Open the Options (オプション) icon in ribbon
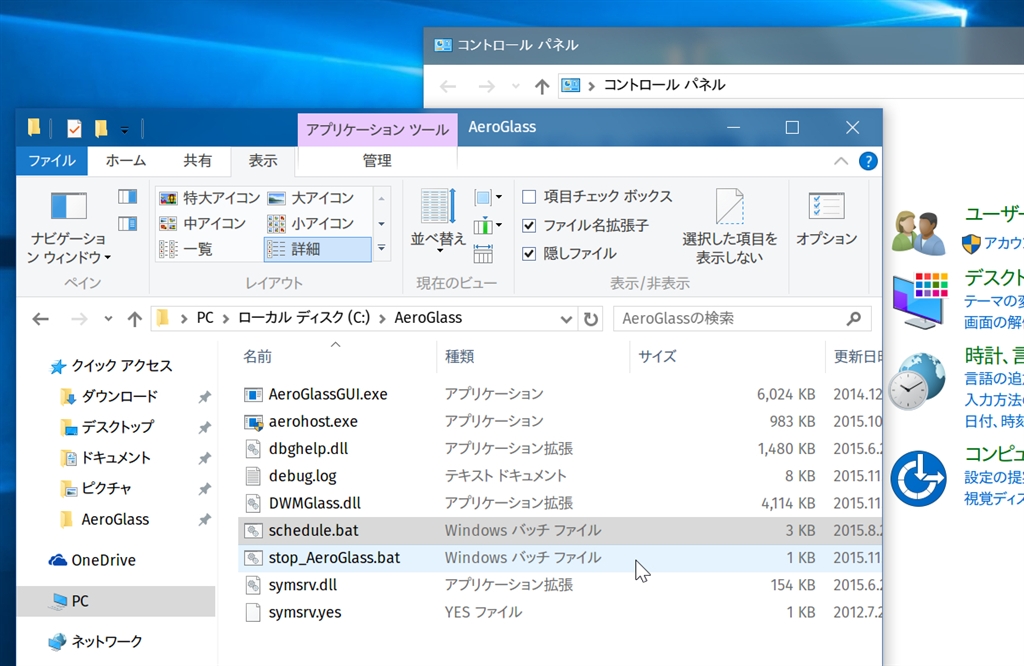This screenshot has height=666, width=1024. (826, 207)
